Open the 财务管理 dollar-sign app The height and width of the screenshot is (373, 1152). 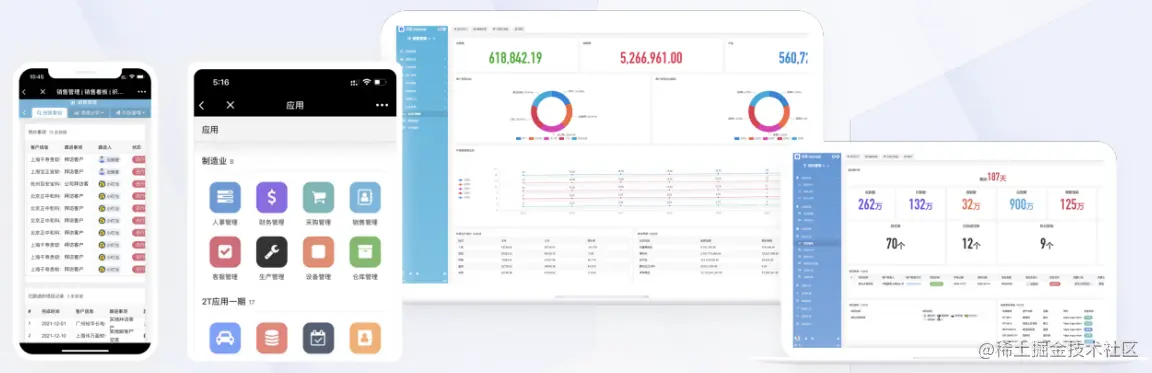point(272,198)
